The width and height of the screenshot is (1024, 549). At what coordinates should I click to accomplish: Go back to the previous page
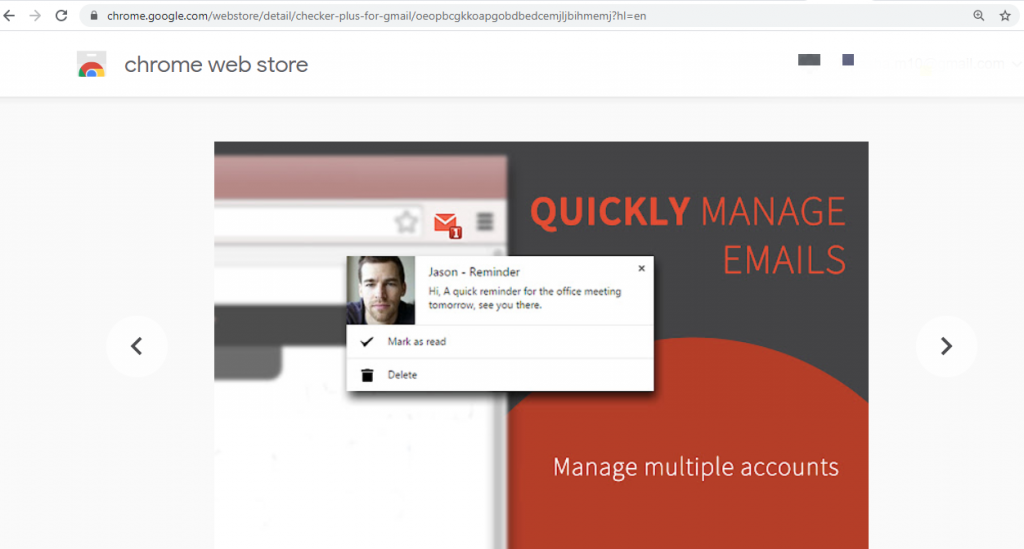(x=9, y=16)
